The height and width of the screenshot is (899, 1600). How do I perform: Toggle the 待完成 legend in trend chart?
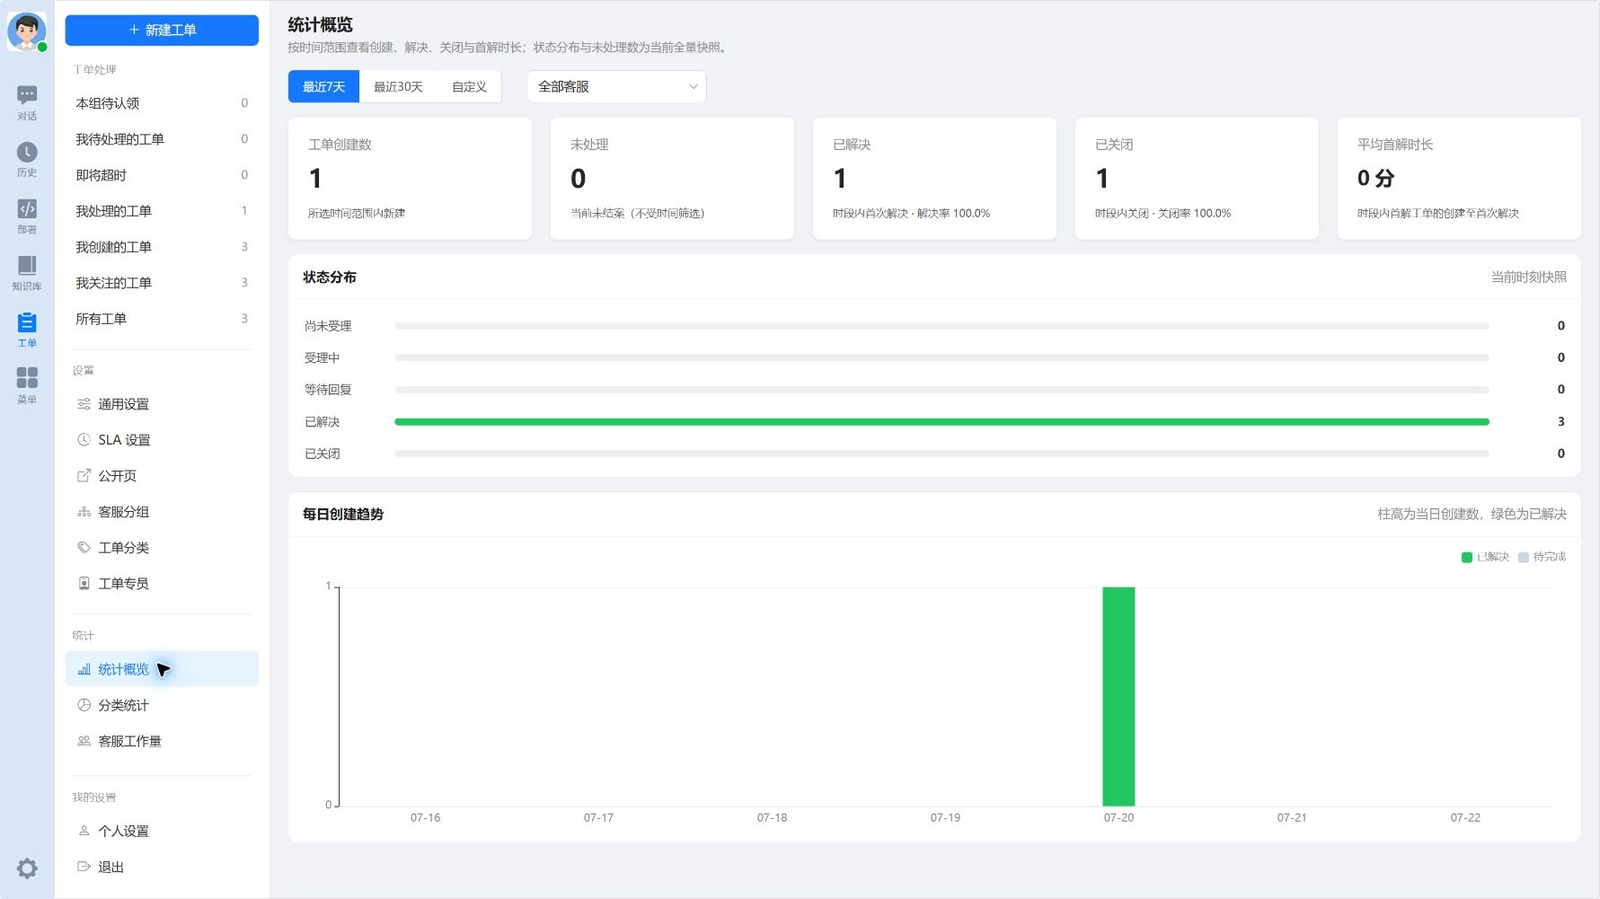[x=1542, y=557]
